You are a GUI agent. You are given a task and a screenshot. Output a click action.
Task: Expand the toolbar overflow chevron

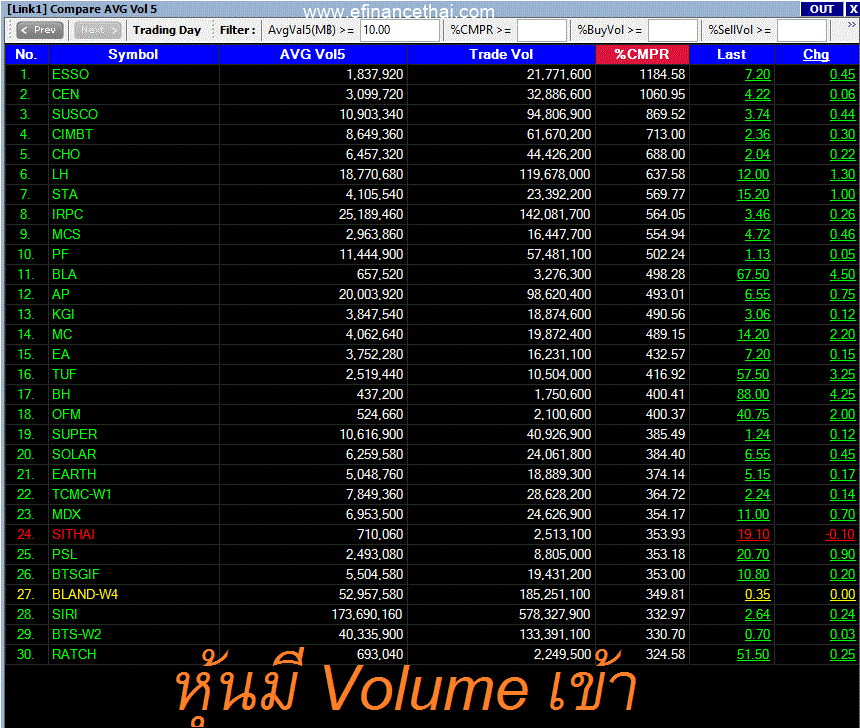[x=852, y=25]
